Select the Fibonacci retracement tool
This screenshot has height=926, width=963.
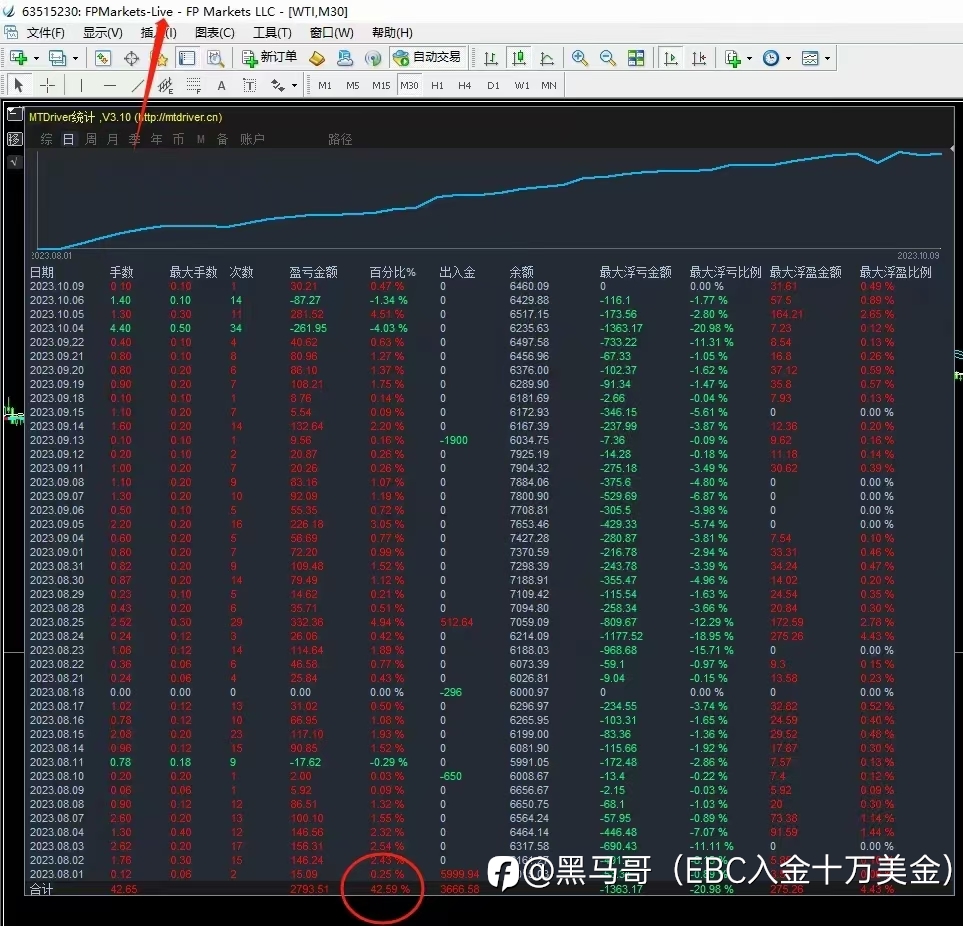coord(193,85)
